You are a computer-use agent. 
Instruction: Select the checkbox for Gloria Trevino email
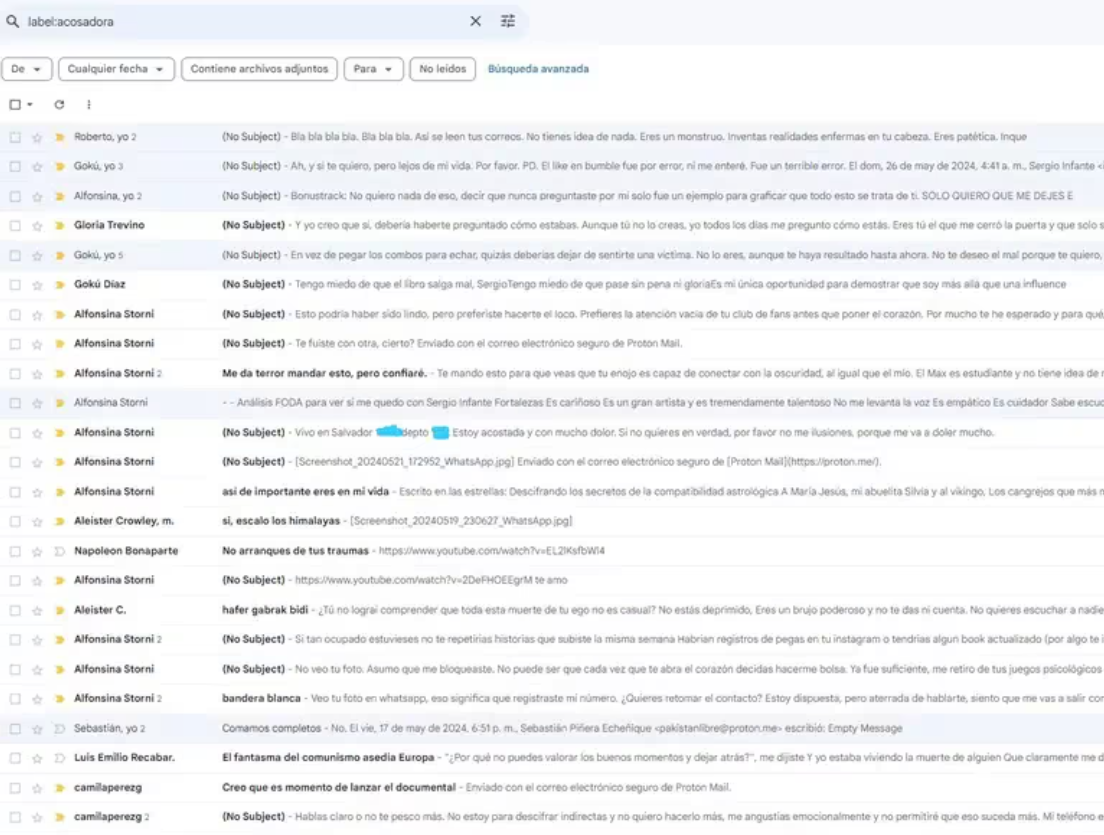click(x=15, y=226)
